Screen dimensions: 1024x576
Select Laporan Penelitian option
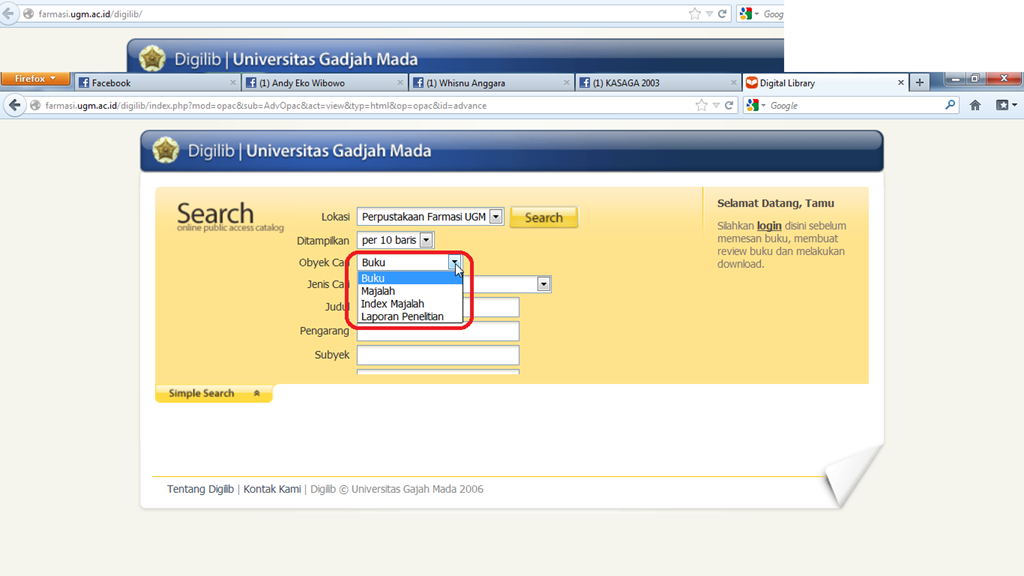[409, 317]
